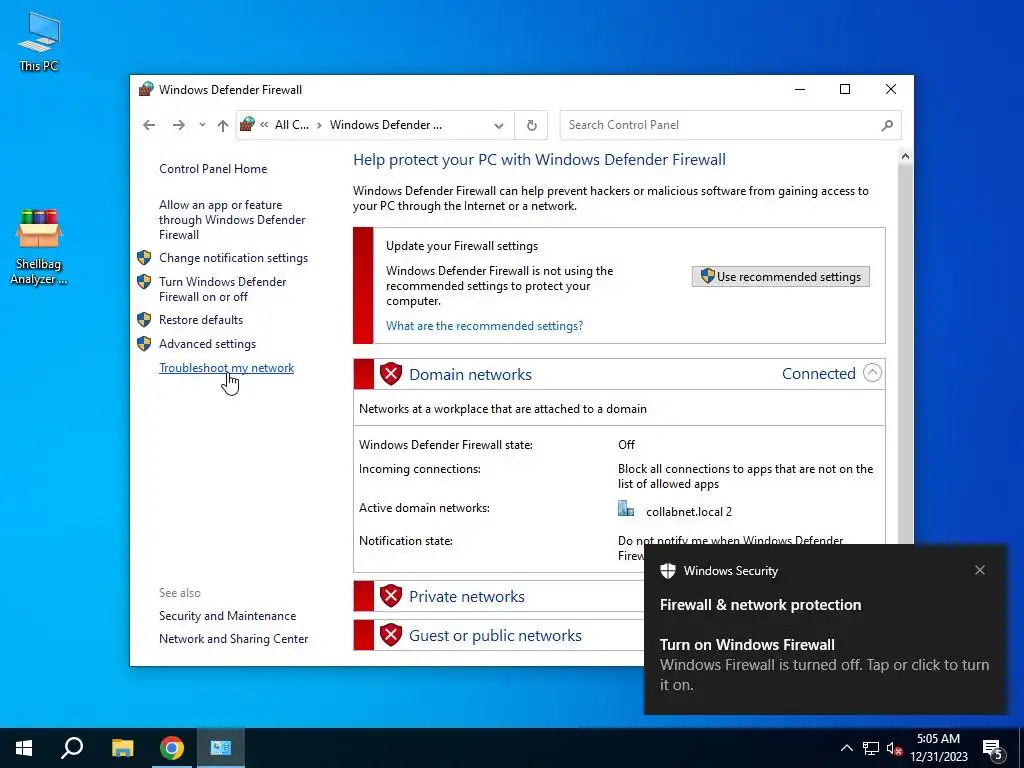Click Domain networks red shield icon
The height and width of the screenshot is (768, 1024).
(x=391, y=374)
